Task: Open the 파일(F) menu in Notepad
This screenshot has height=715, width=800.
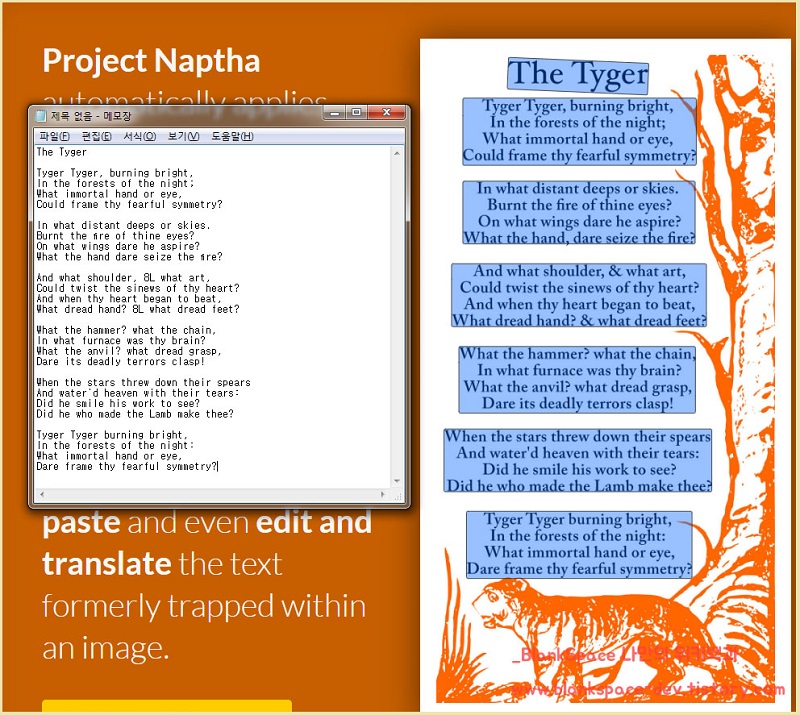Action: [x=54, y=136]
